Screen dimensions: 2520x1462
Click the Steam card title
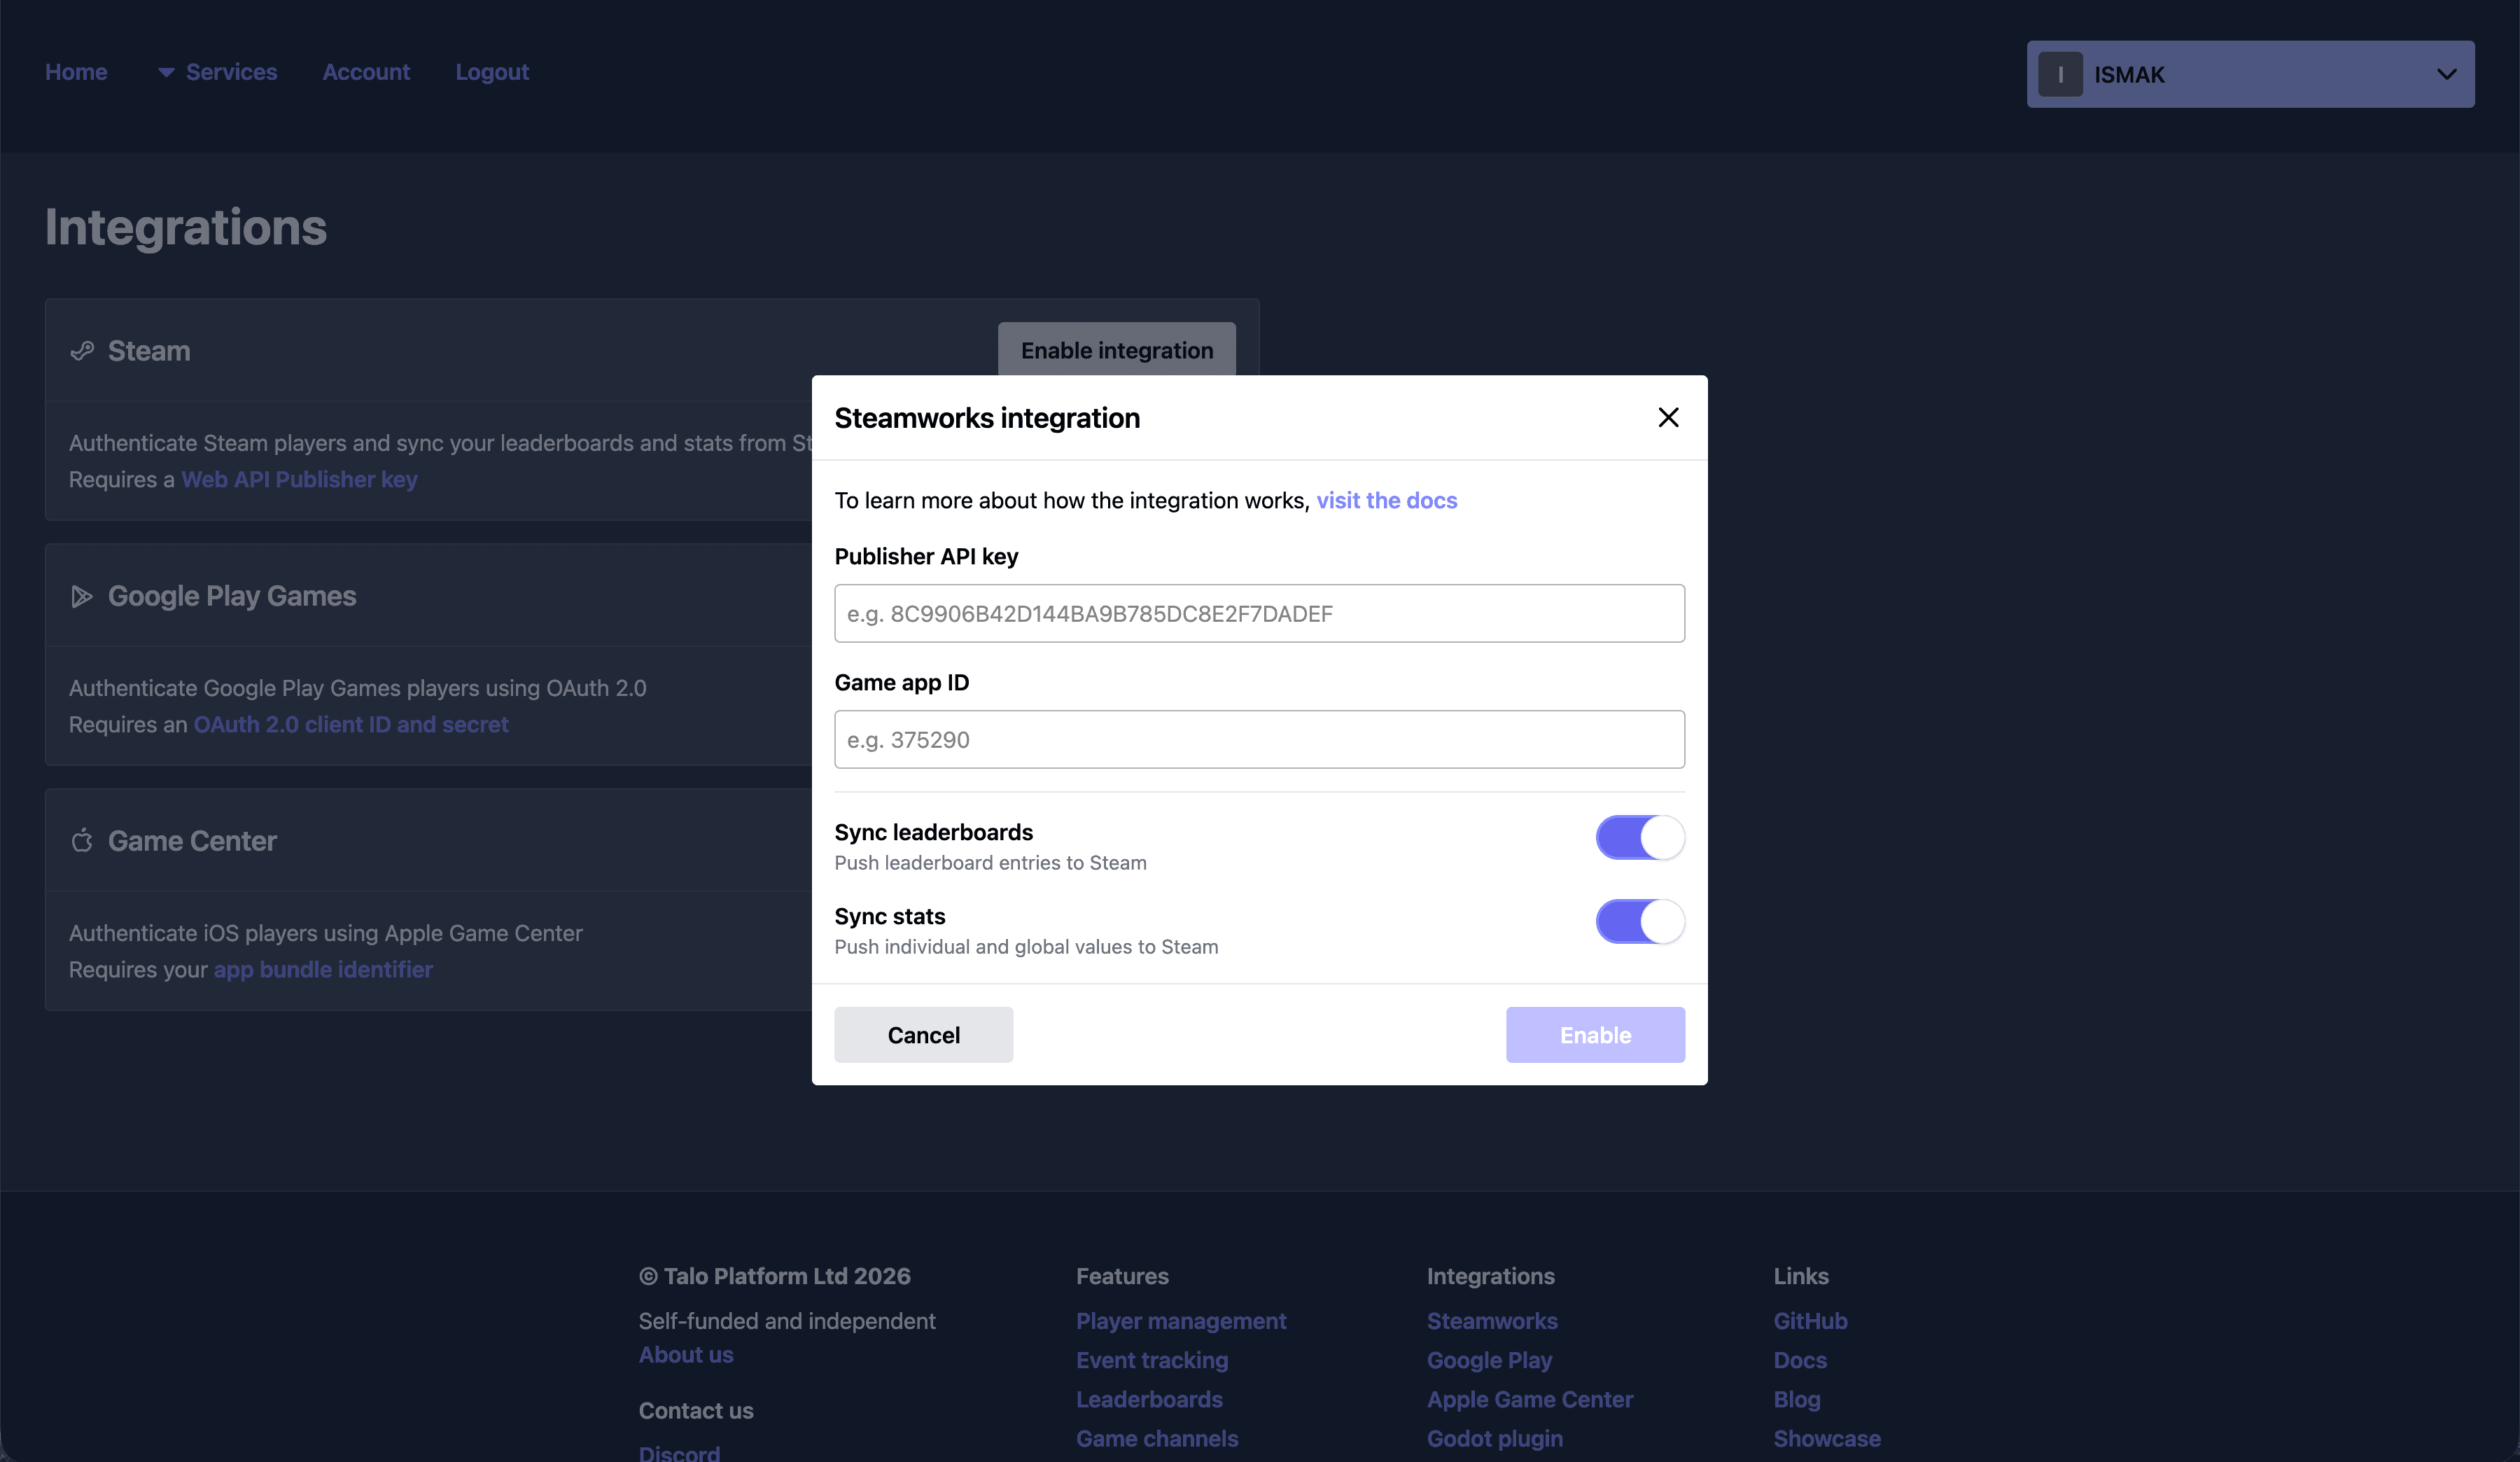[149, 351]
